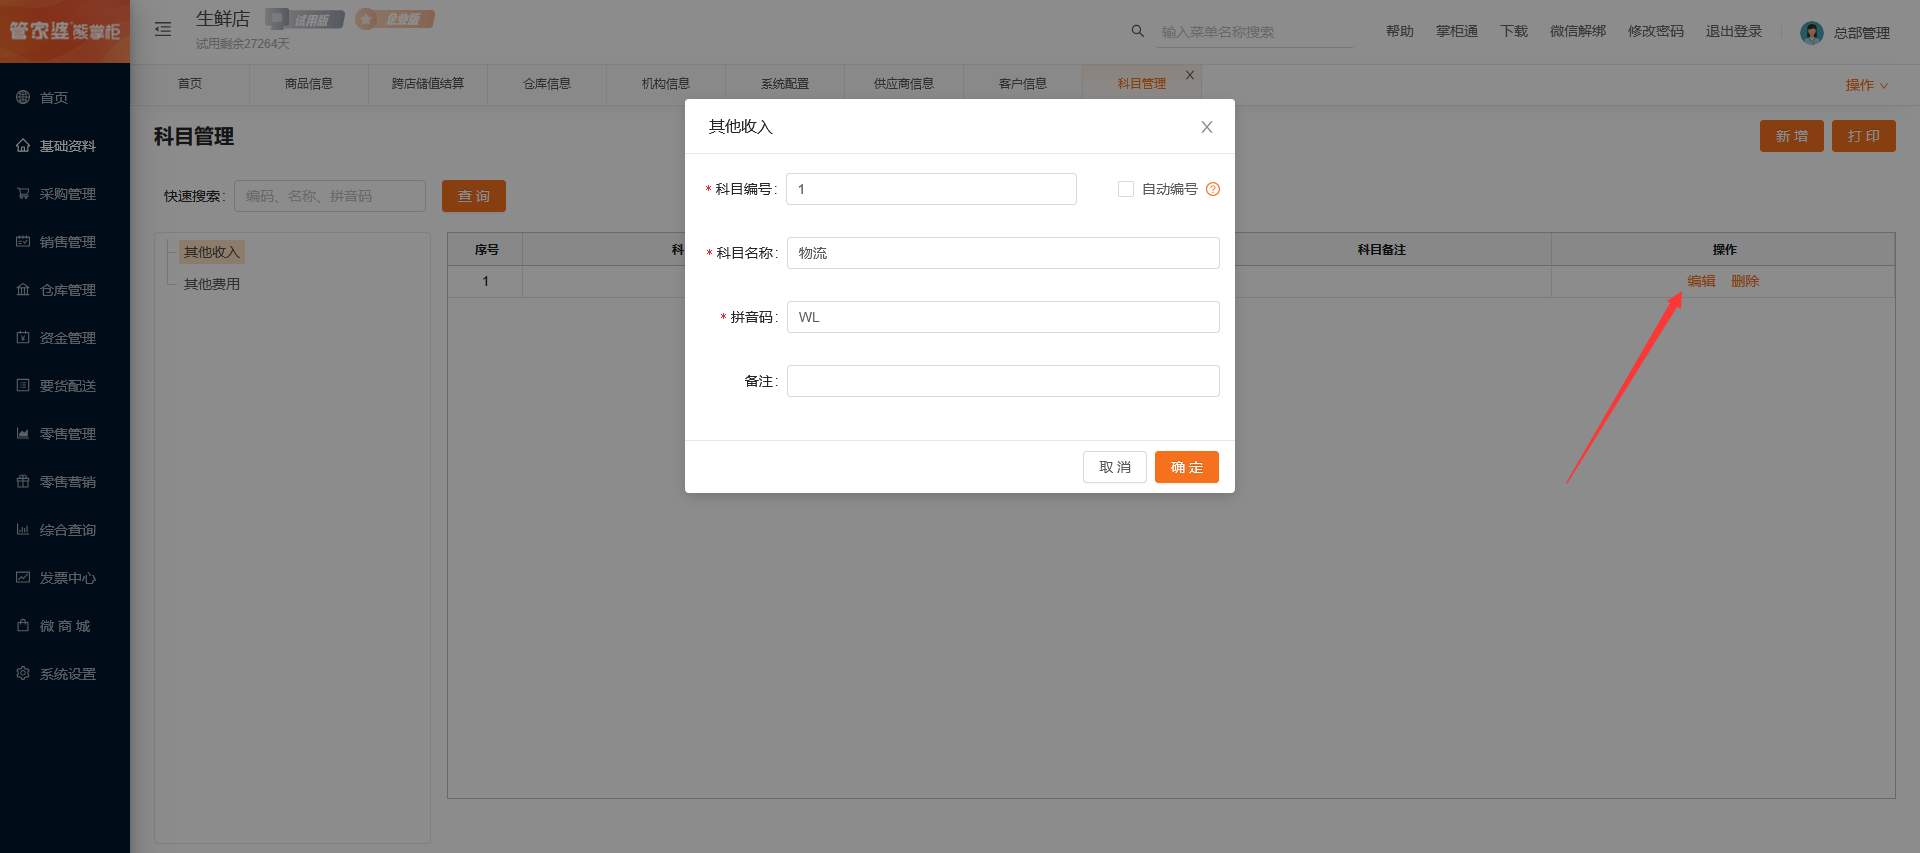The image size is (1920, 853).
Task: Focus the 科目编号 input field
Action: click(x=931, y=189)
